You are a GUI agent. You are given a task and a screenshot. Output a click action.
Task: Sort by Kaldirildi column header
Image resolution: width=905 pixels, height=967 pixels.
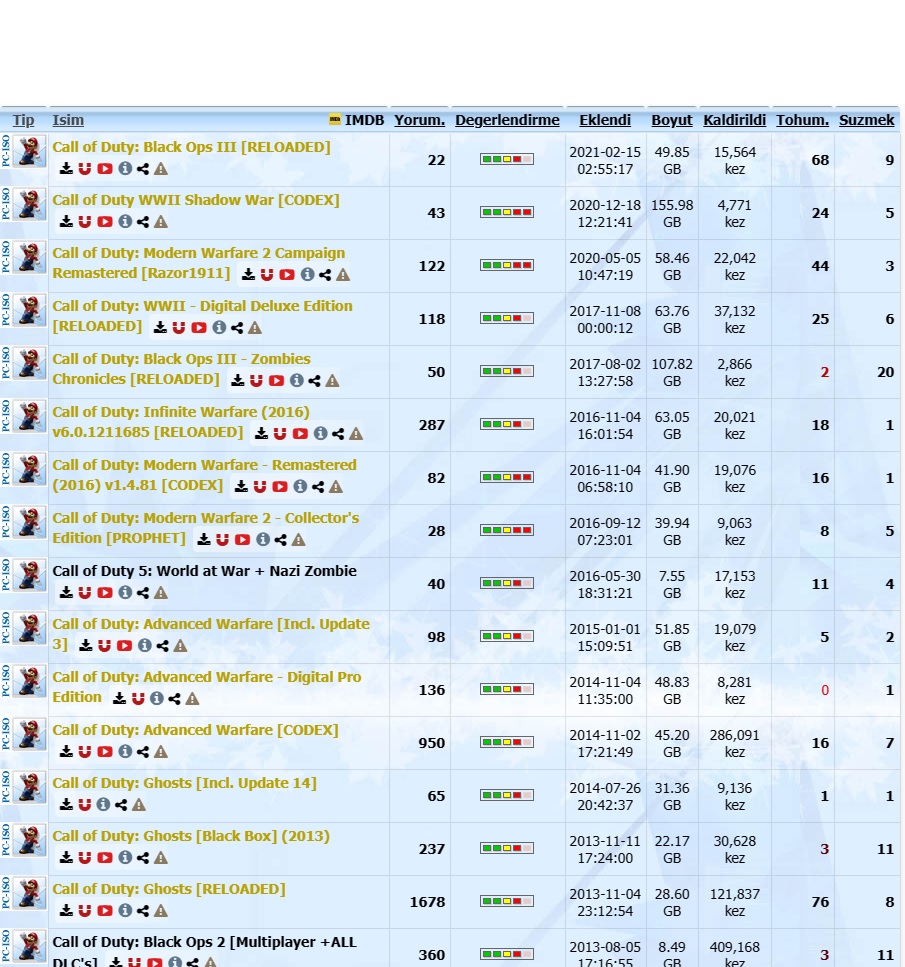(x=734, y=120)
